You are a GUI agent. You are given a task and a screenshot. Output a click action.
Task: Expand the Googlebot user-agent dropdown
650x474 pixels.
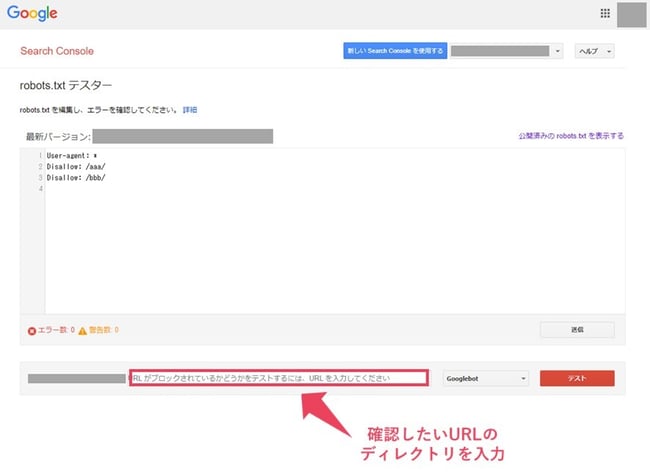484,378
